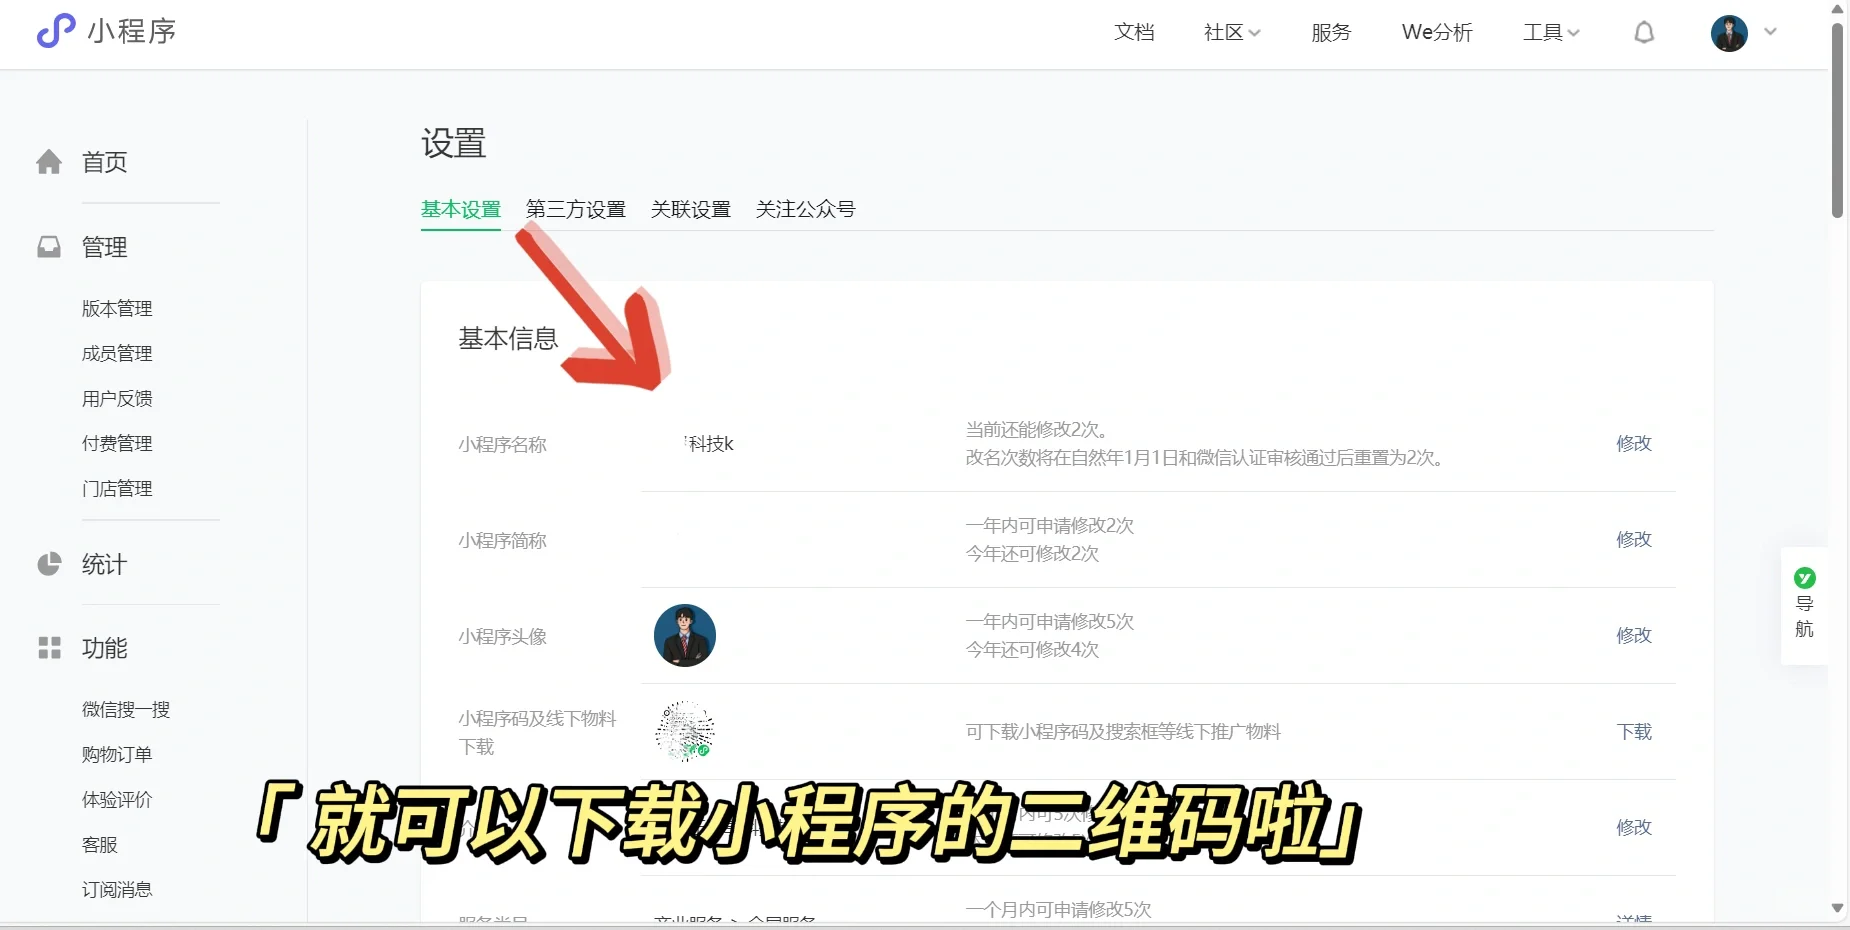
Task: Click the 首页 home icon
Action: point(49,162)
